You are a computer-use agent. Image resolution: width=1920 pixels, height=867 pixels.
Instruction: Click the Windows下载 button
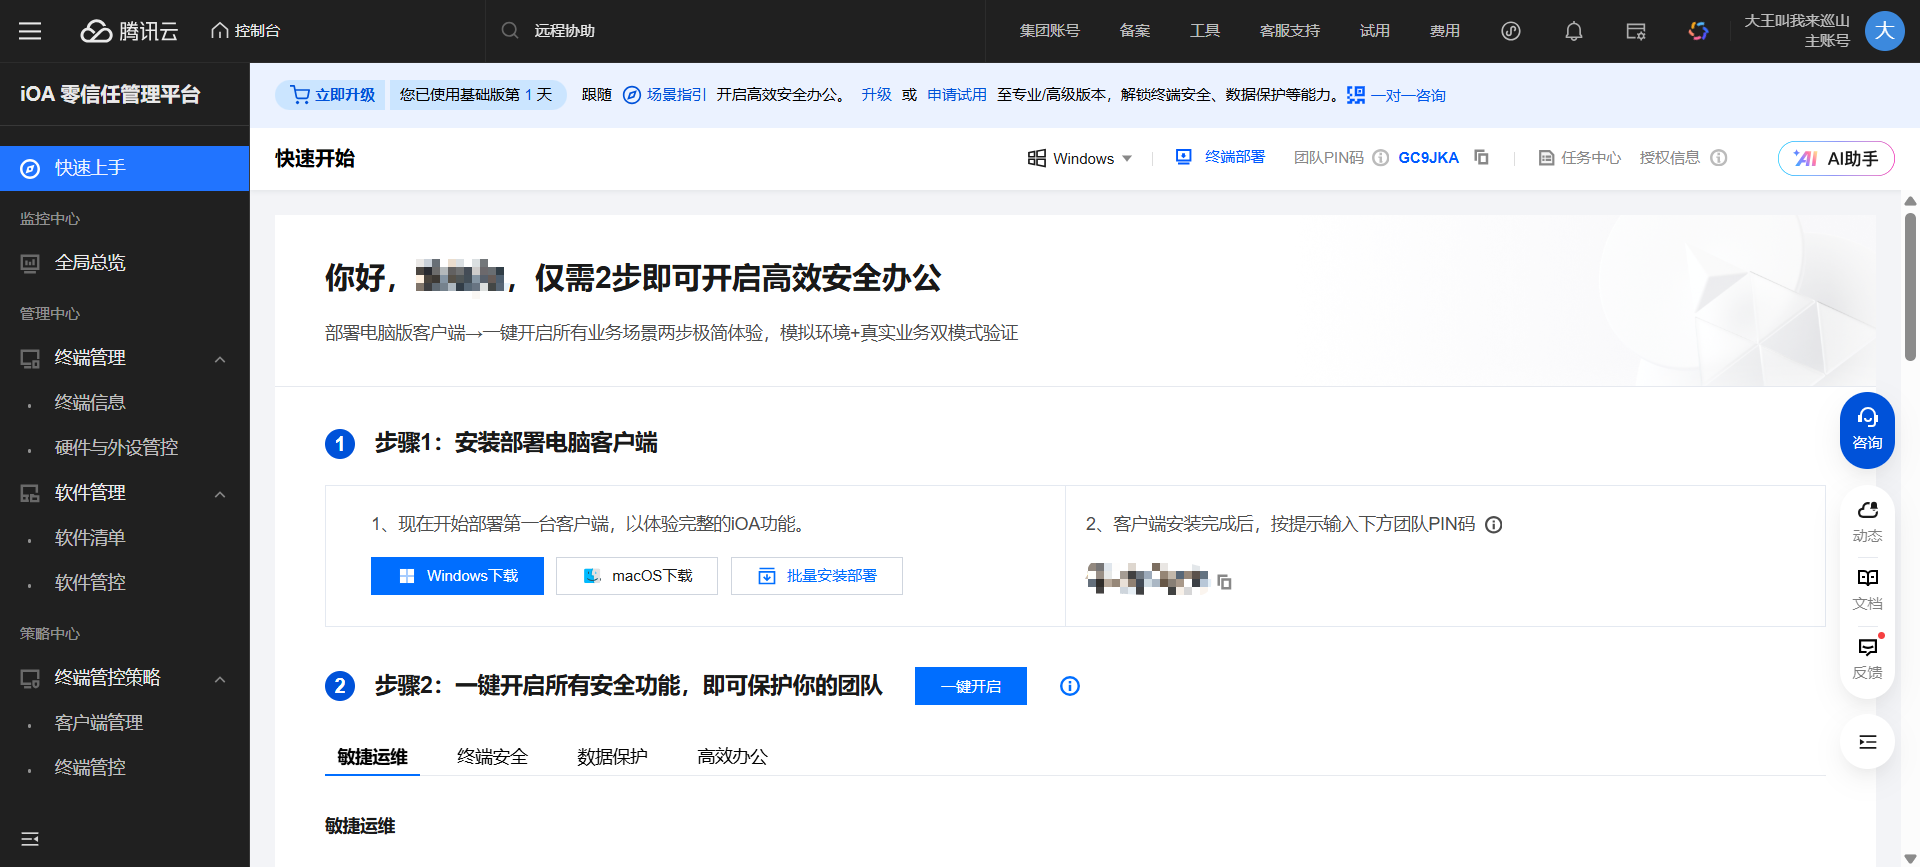pyautogui.click(x=457, y=576)
